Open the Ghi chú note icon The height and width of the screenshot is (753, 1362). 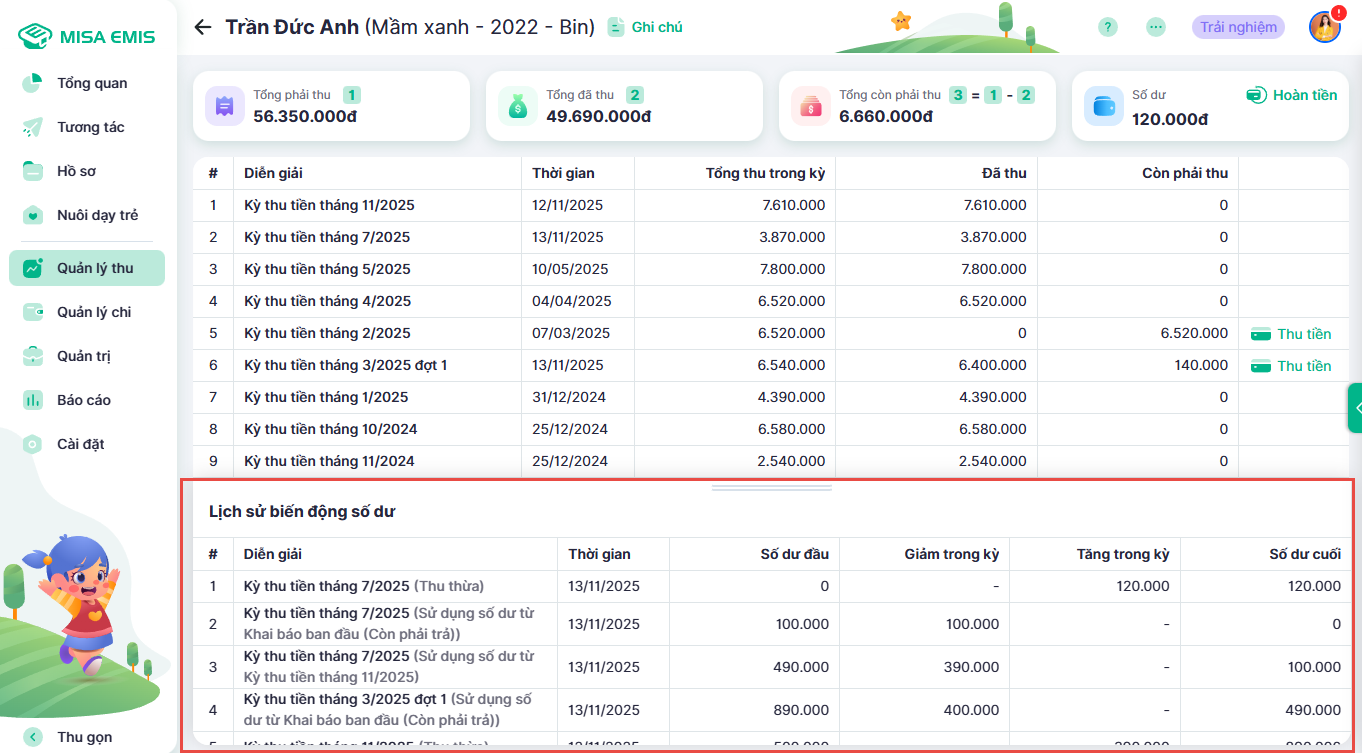point(617,27)
